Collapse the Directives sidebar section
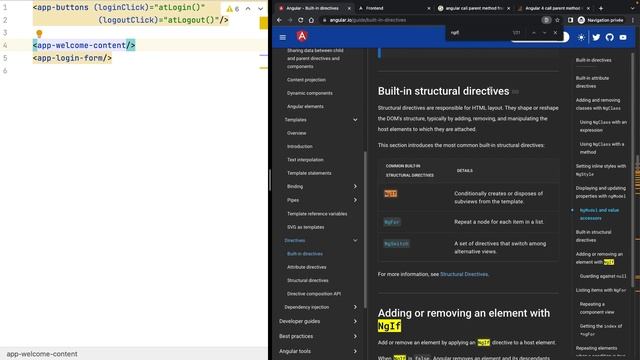Viewport: 640px width, 360px height. click(355, 240)
